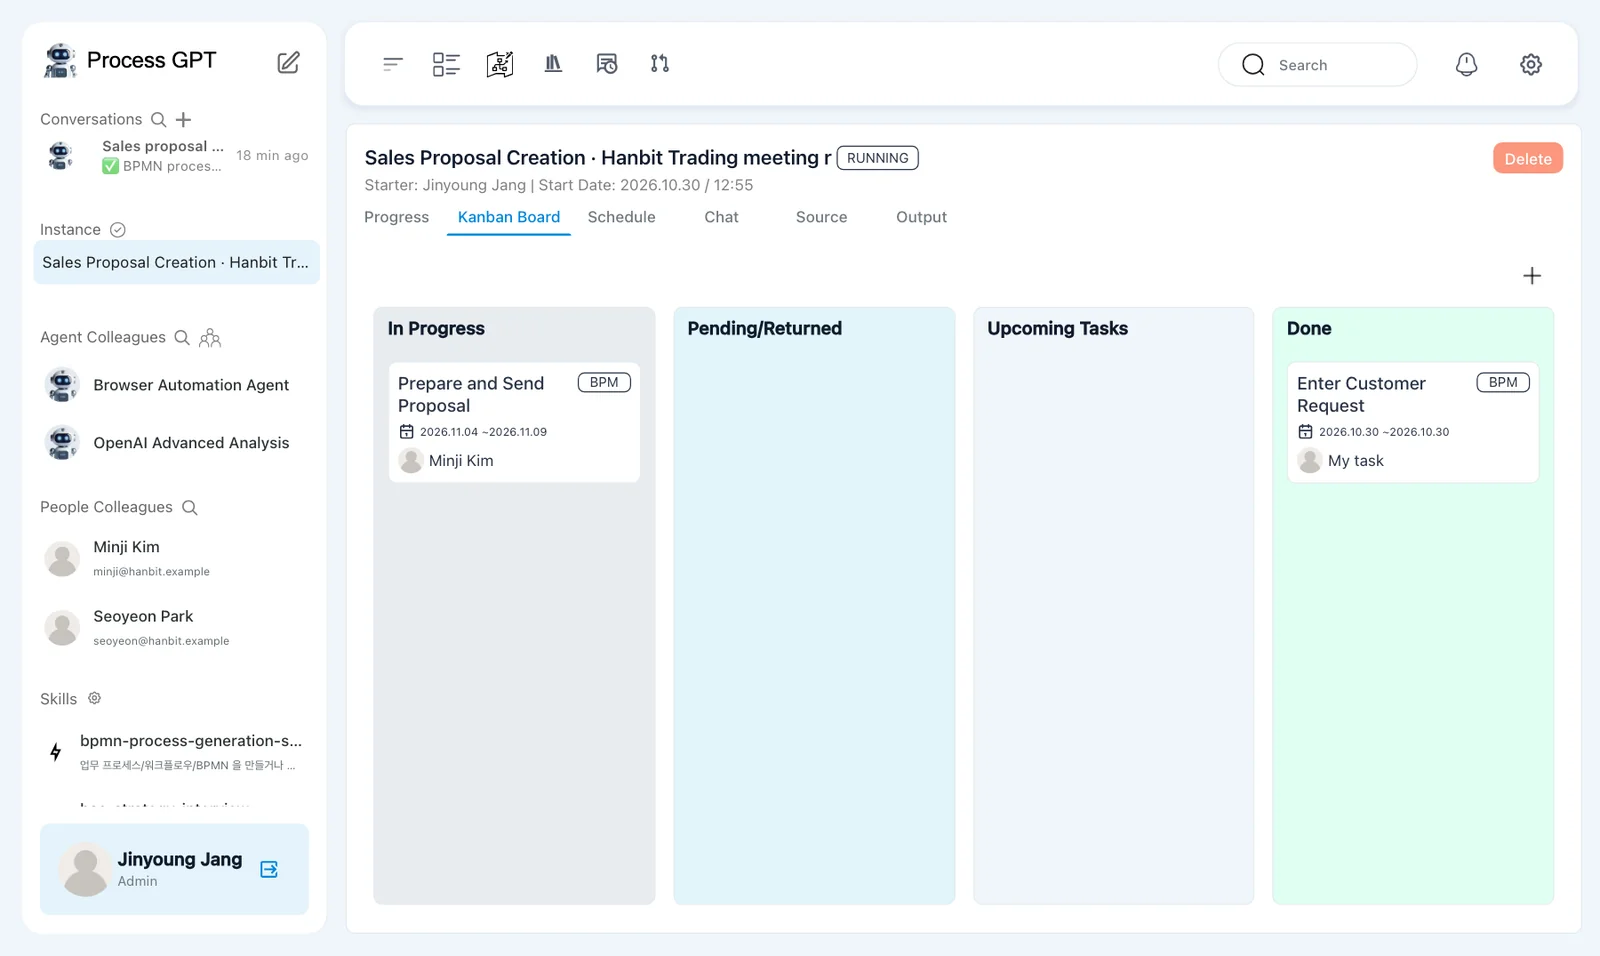The height and width of the screenshot is (956, 1600).
Task: Select the Kanban Board tab
Action: 509,217
